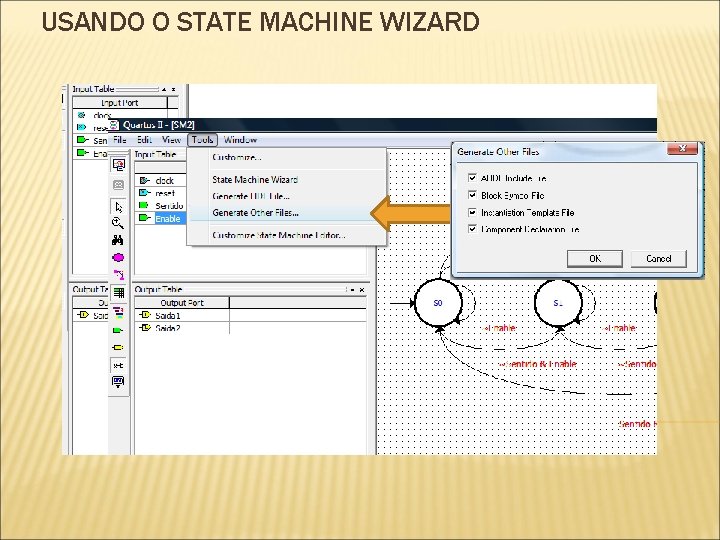Open the View menu
This screenshot has height=540, width=720.
pos(171,140)
